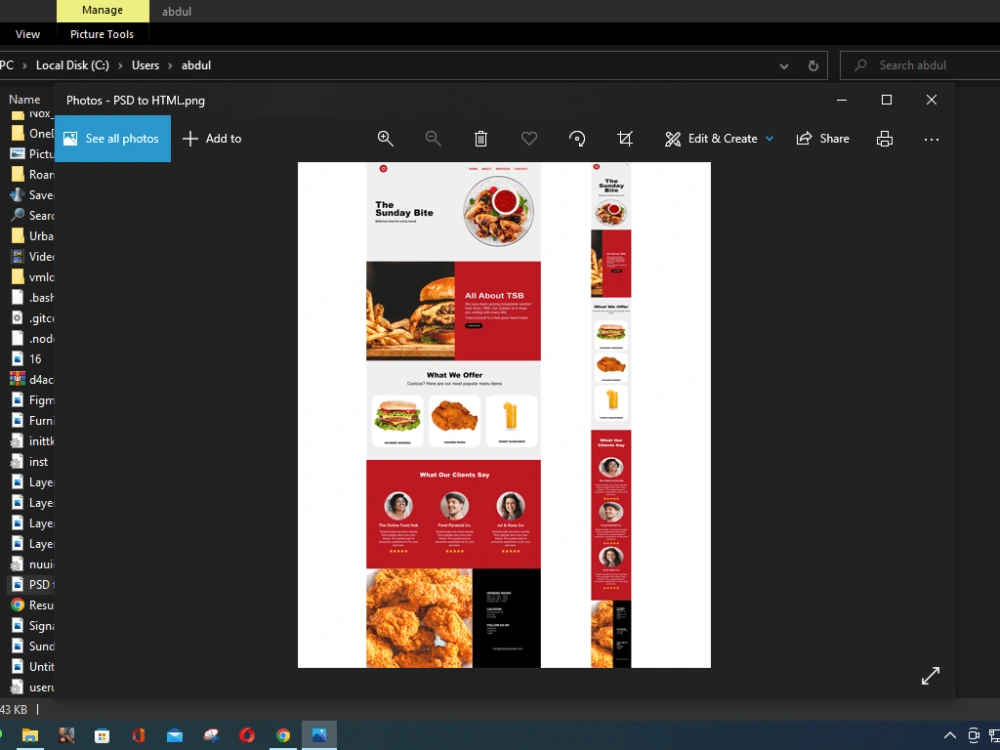Select the Sund image file

point(33,646)
